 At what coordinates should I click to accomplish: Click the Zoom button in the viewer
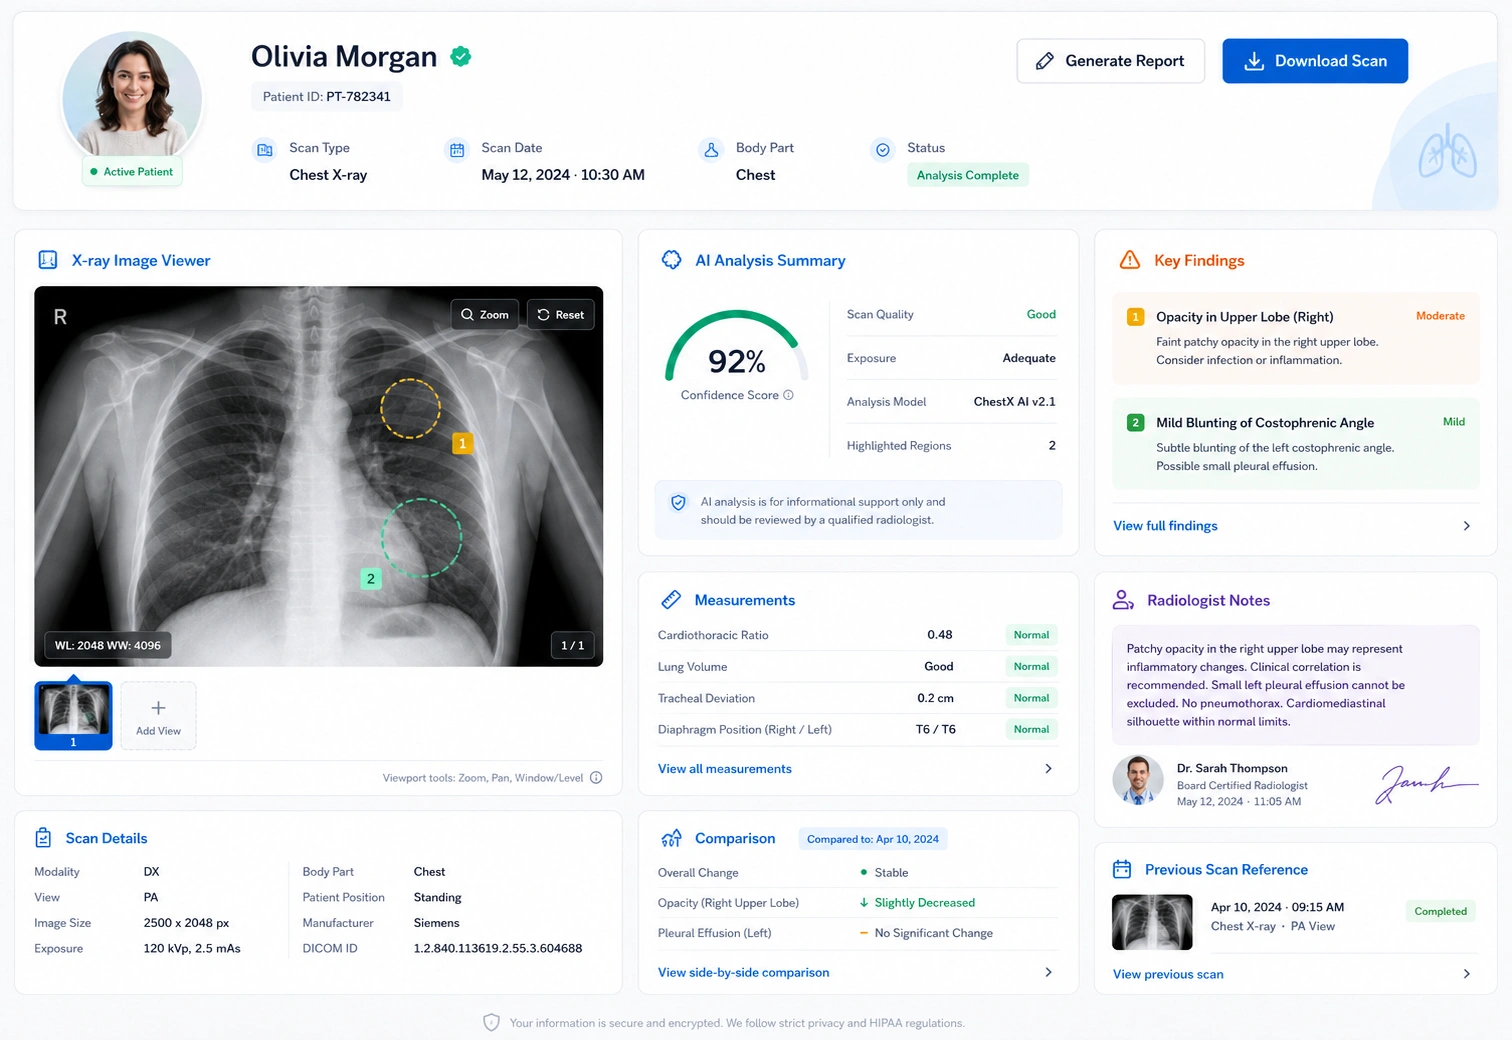click(x=485, y=314)
